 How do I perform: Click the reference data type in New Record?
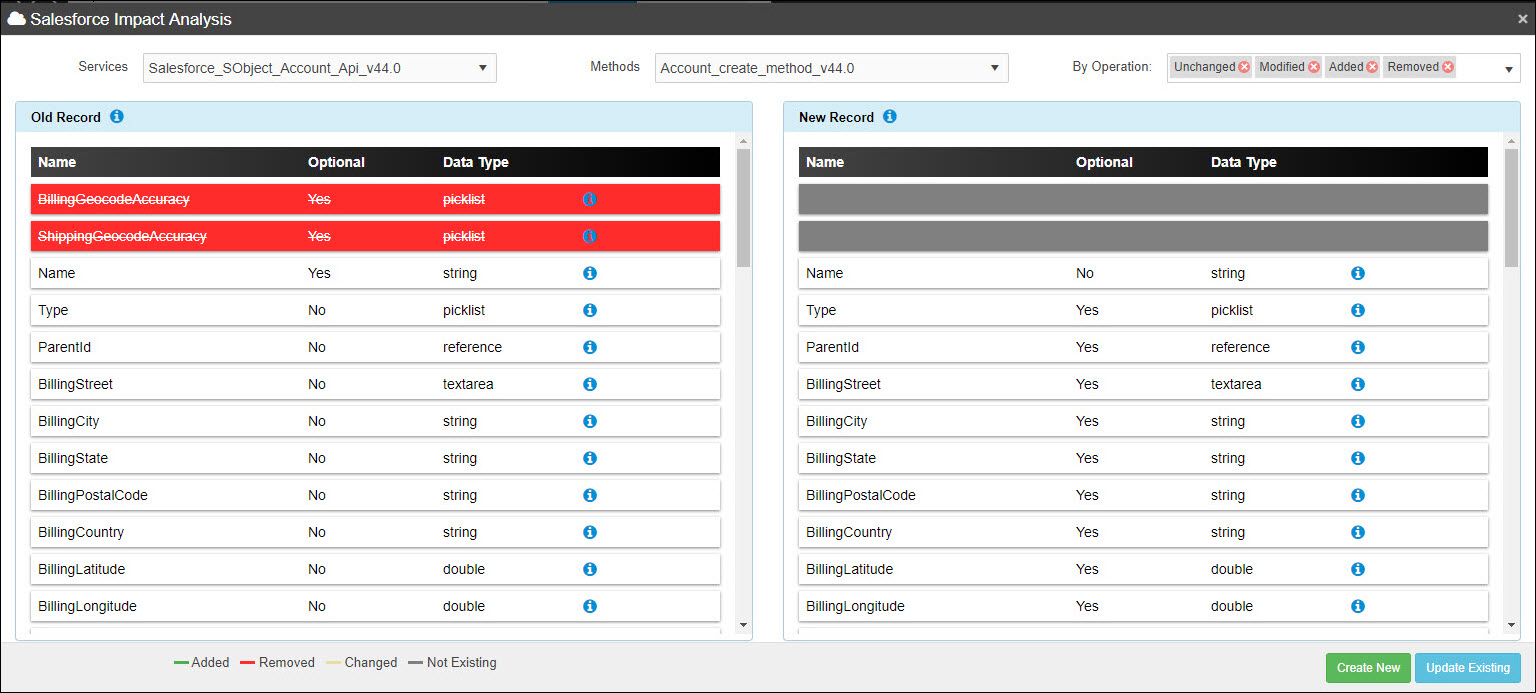pyautogui.click(x=1240, y=347)
